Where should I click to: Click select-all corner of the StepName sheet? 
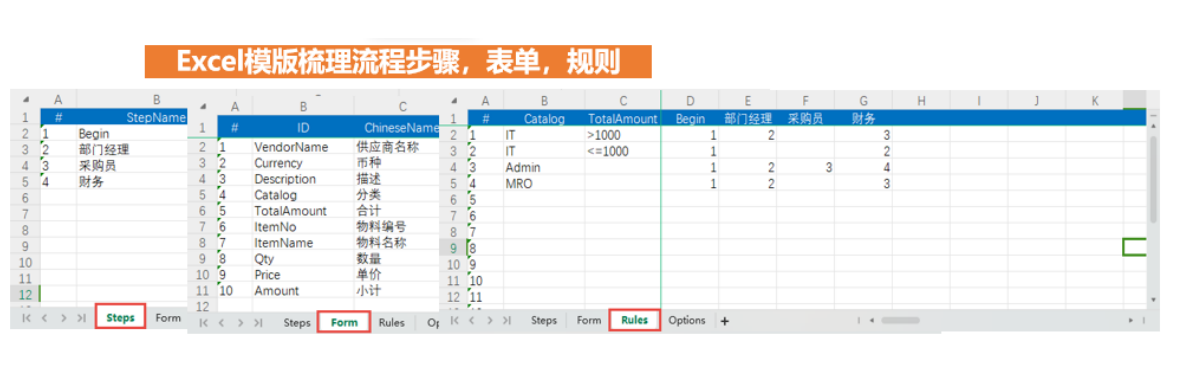[x=26, y=99]
